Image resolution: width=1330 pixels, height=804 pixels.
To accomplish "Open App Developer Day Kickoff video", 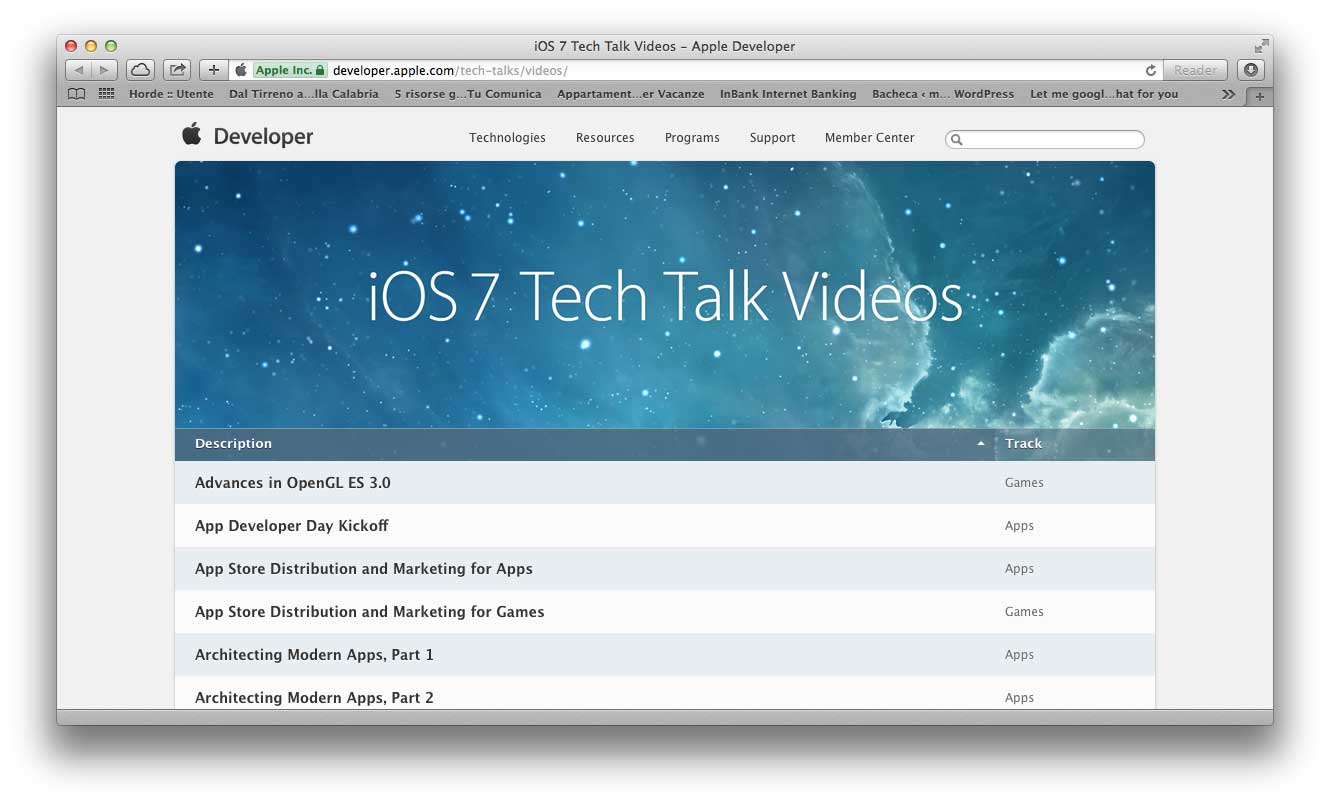I will pos(292,526).
